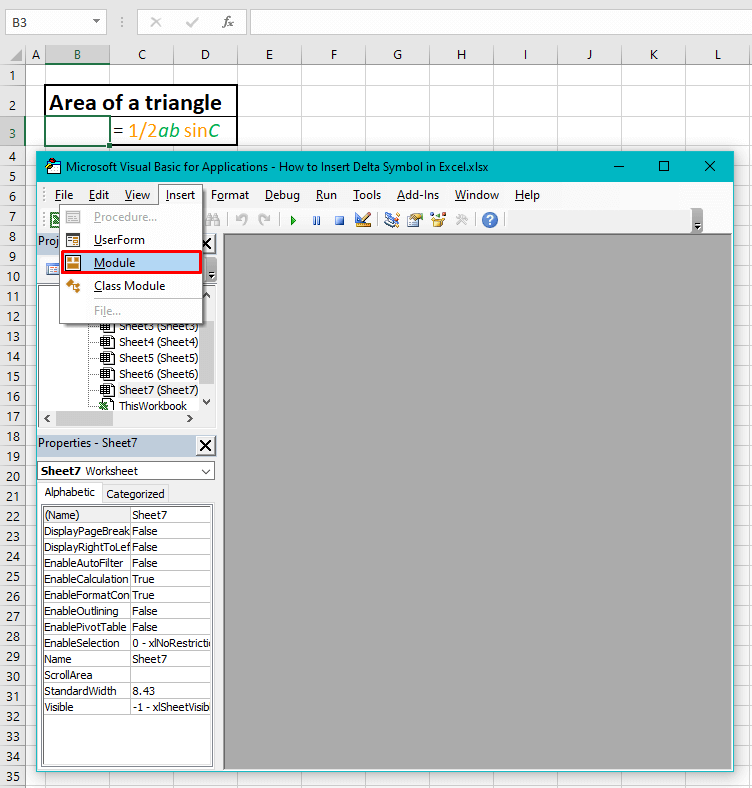Switch to the Alphabetic properties tab
752x788 pixels.
click(x=69, y=492)
